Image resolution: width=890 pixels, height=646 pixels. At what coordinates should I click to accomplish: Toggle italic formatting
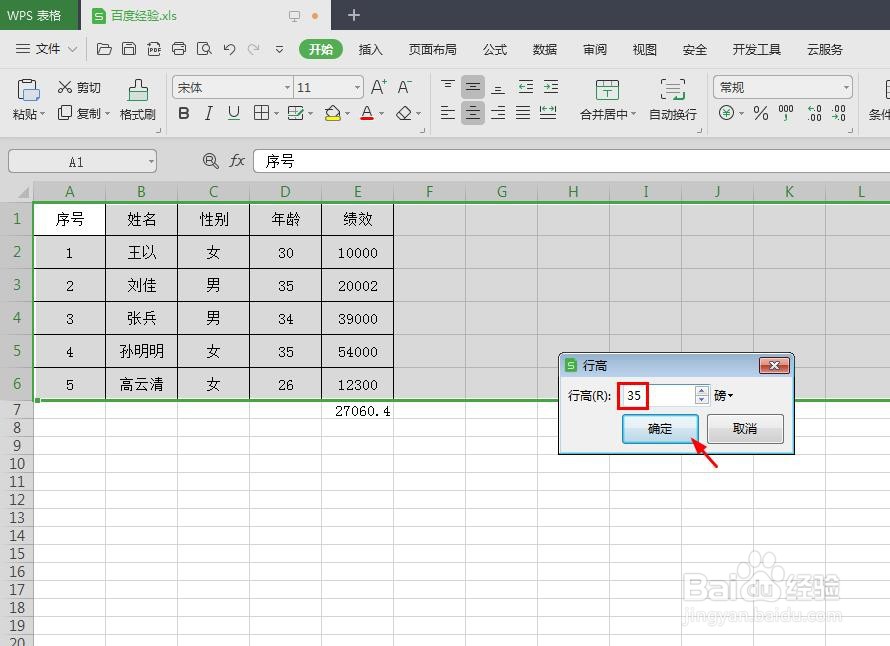[x=208, y=113]
